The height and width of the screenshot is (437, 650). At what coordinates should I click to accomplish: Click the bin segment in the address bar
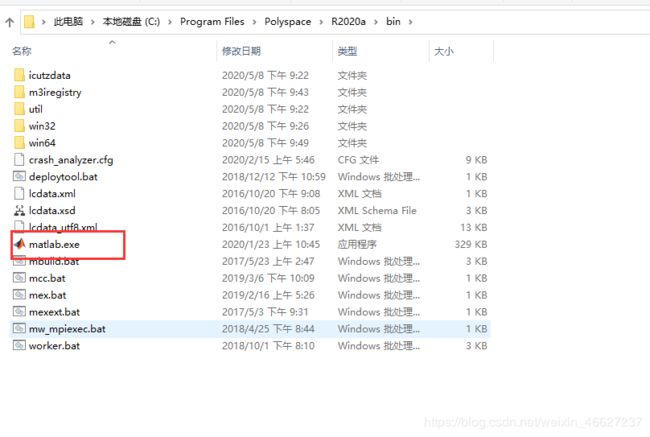pyautogui.click(x=393, y=22)
